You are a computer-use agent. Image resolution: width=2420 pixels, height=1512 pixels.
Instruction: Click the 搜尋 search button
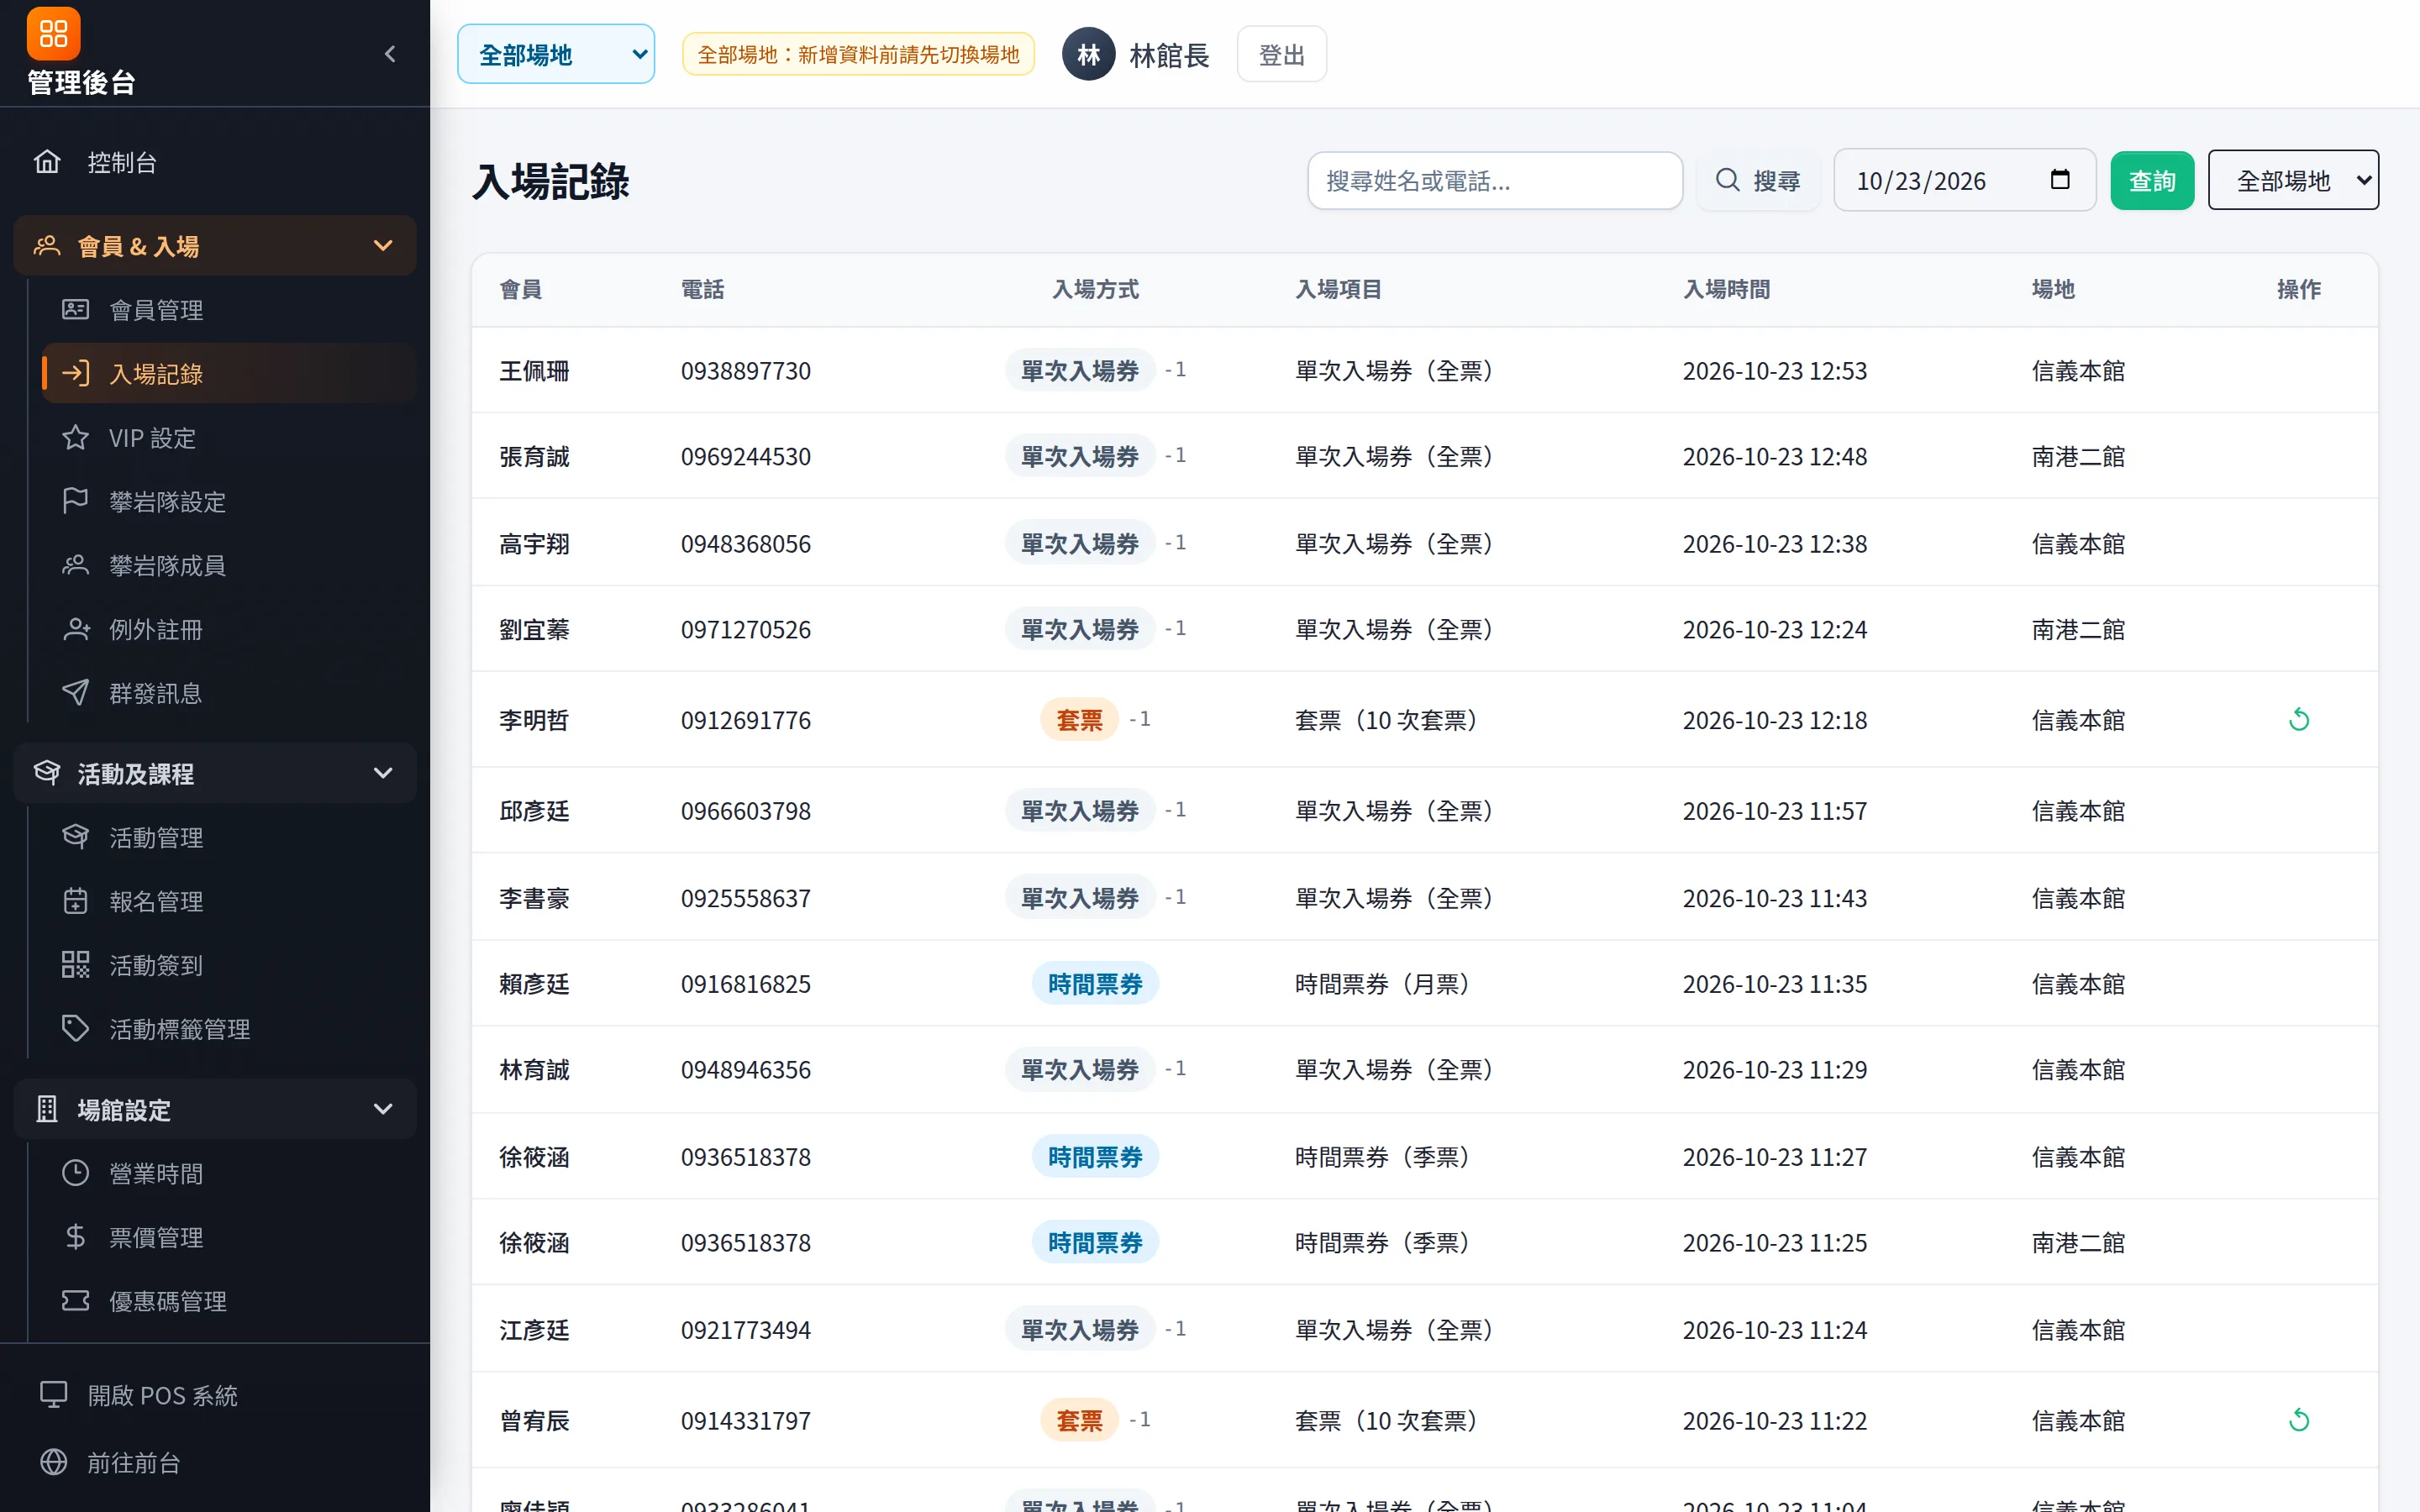(x=1758, y=181)
